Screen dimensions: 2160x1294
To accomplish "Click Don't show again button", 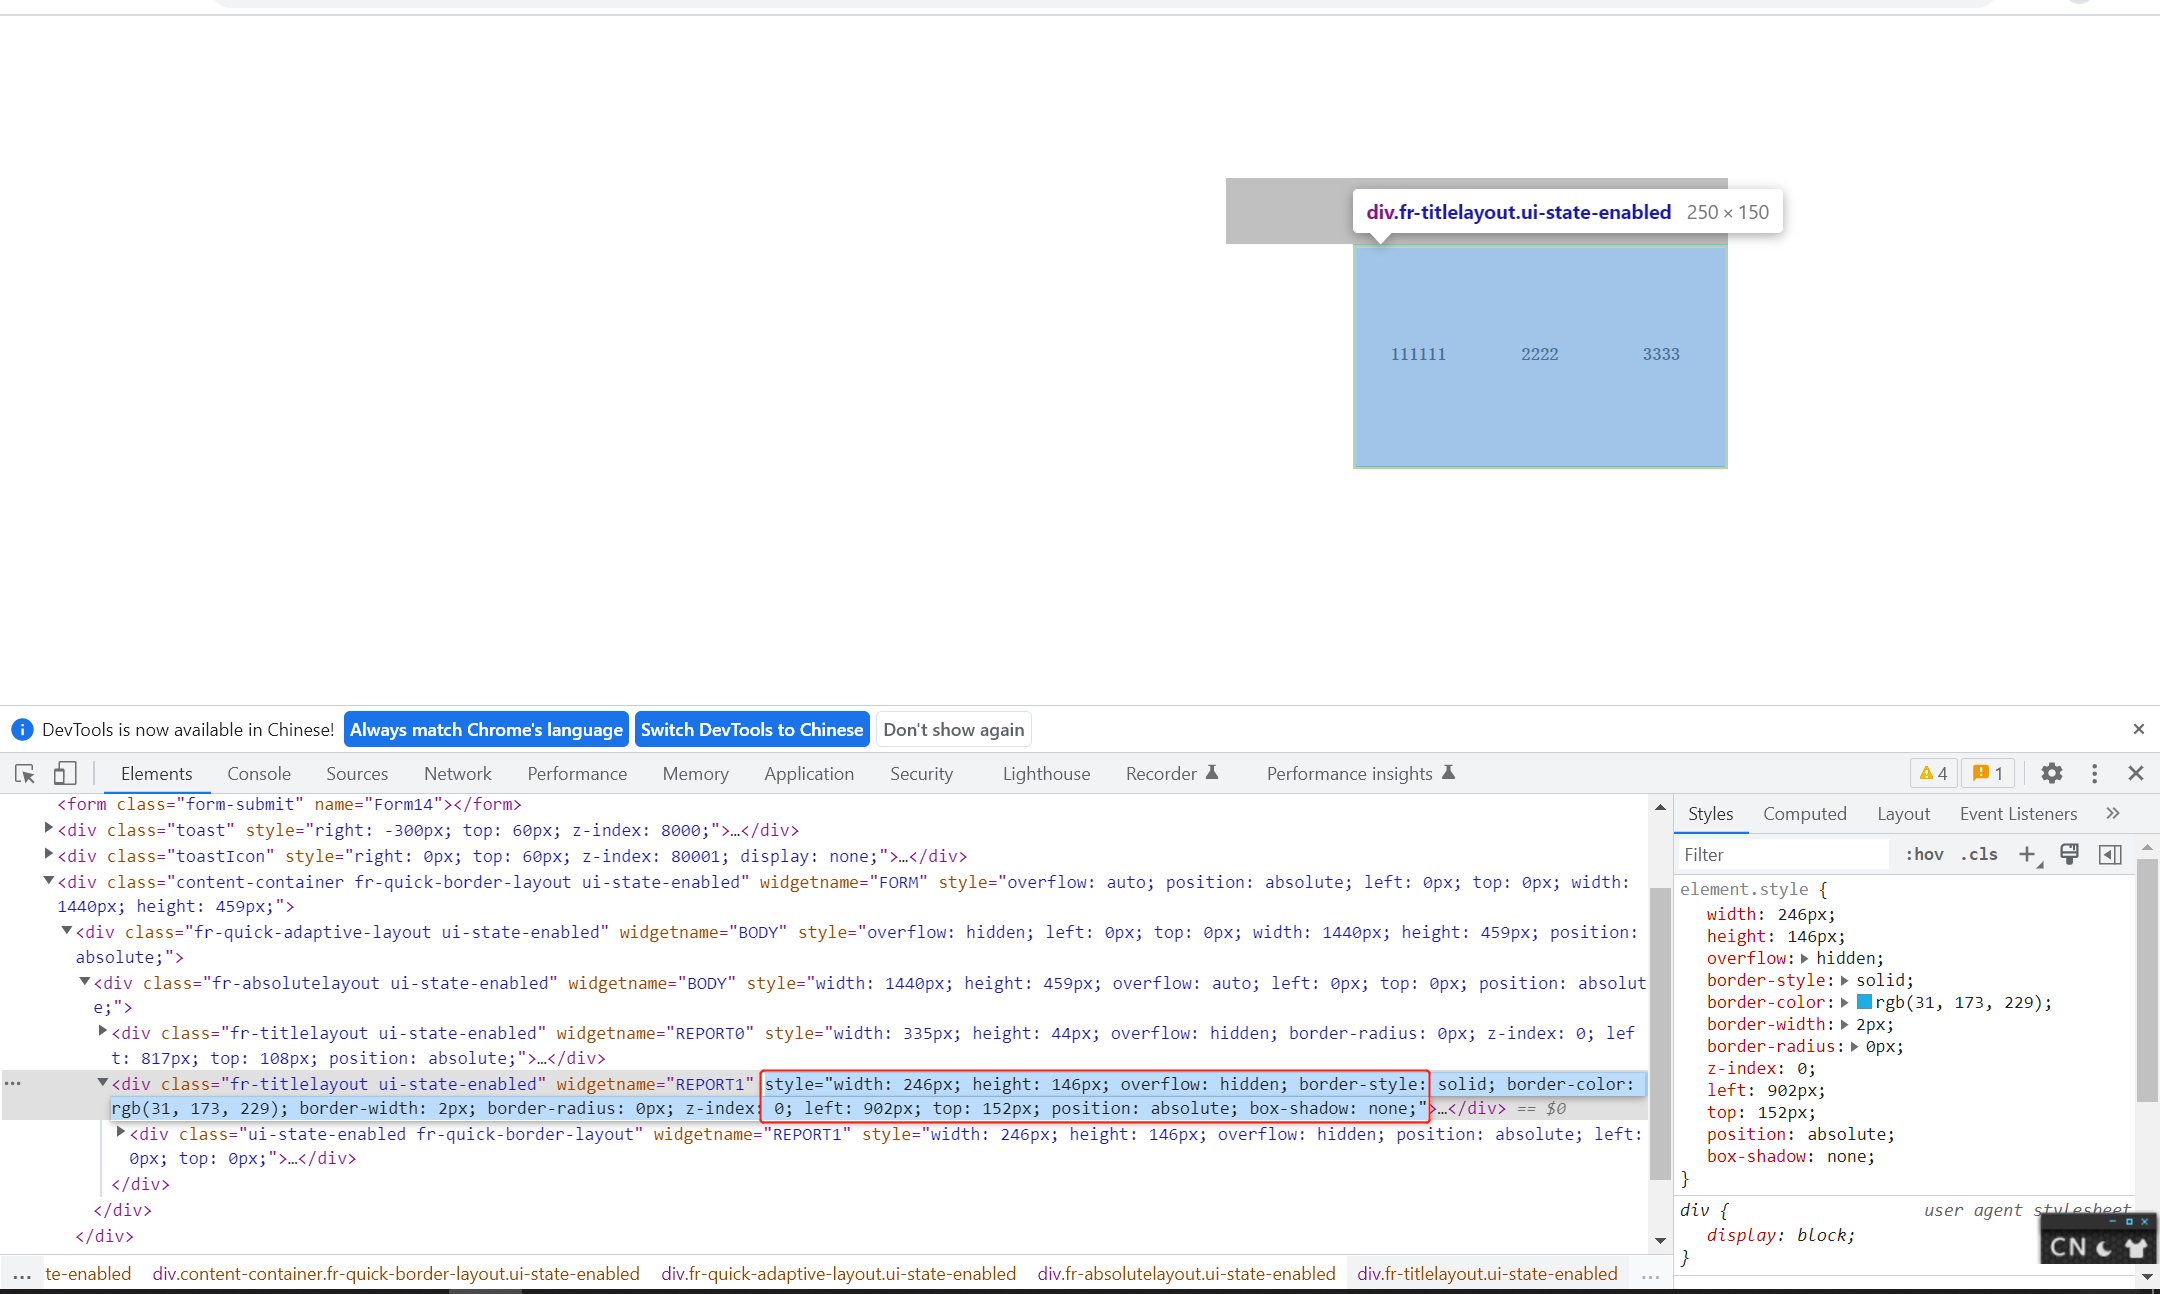I will pos(953,729).
